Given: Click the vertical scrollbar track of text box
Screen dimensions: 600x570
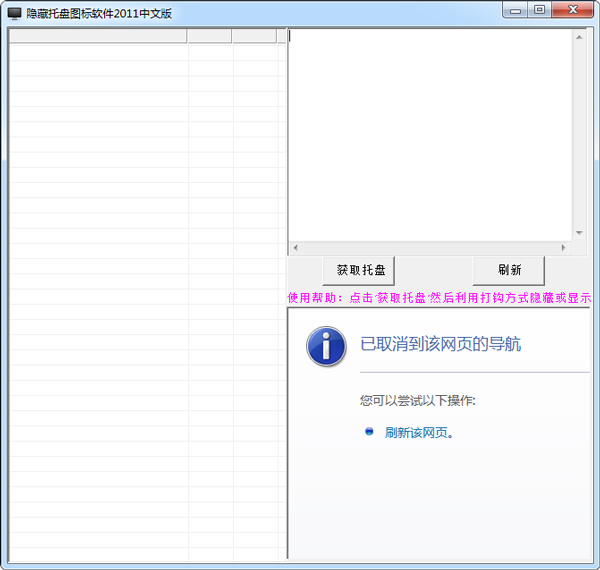Looking at the screenshot, I should [x=579, y=135].
